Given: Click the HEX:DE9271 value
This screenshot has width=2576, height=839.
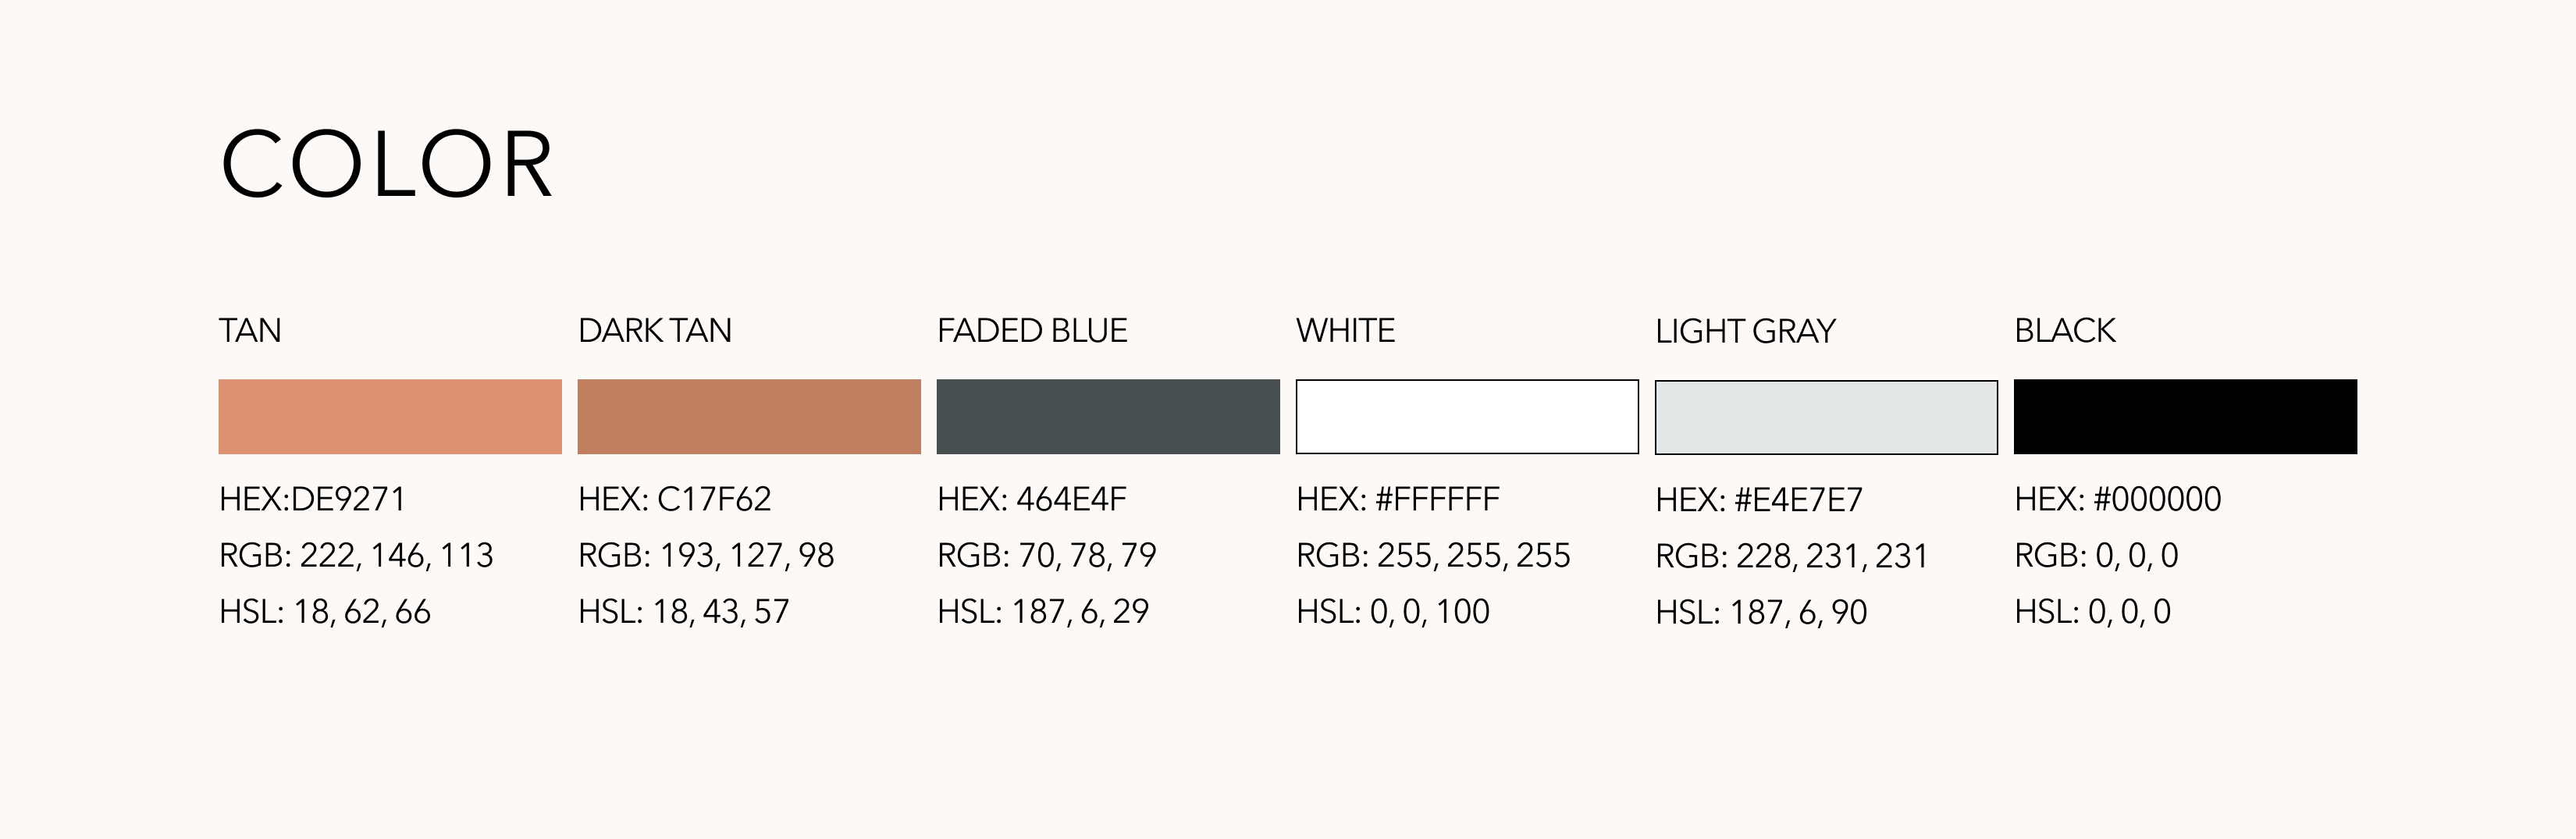Looking at the screenshot, I should [312, 498].
